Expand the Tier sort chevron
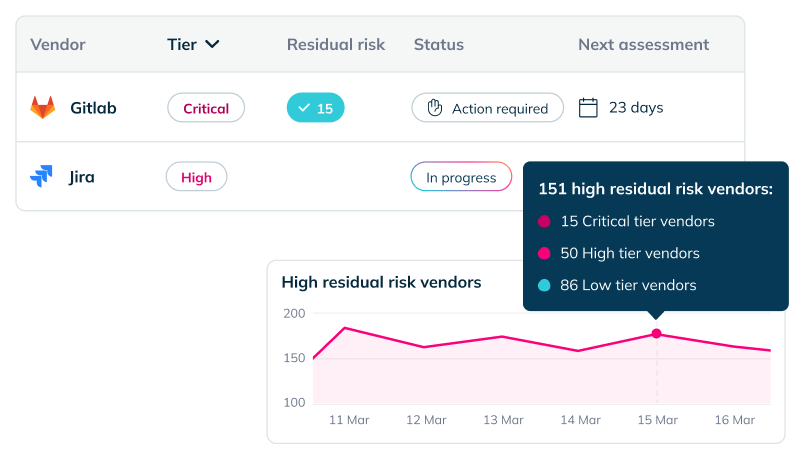805x460 pixels. point(212,44)
